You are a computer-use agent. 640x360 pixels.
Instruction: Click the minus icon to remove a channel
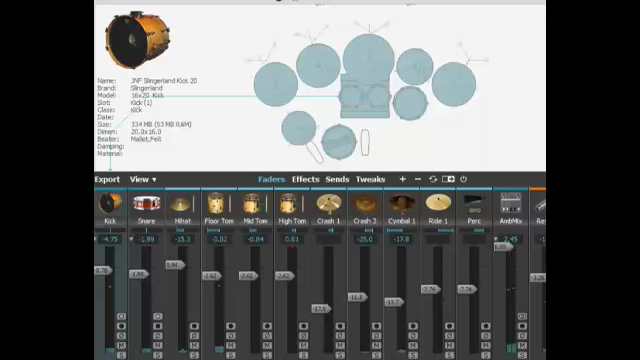pyautogui.click(x=418, y=179)
